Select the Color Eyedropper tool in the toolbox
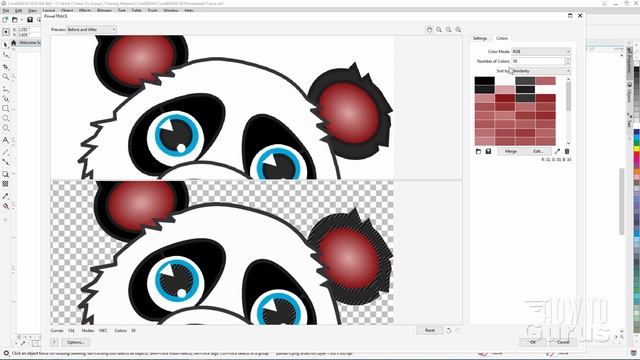 [6, 196]
